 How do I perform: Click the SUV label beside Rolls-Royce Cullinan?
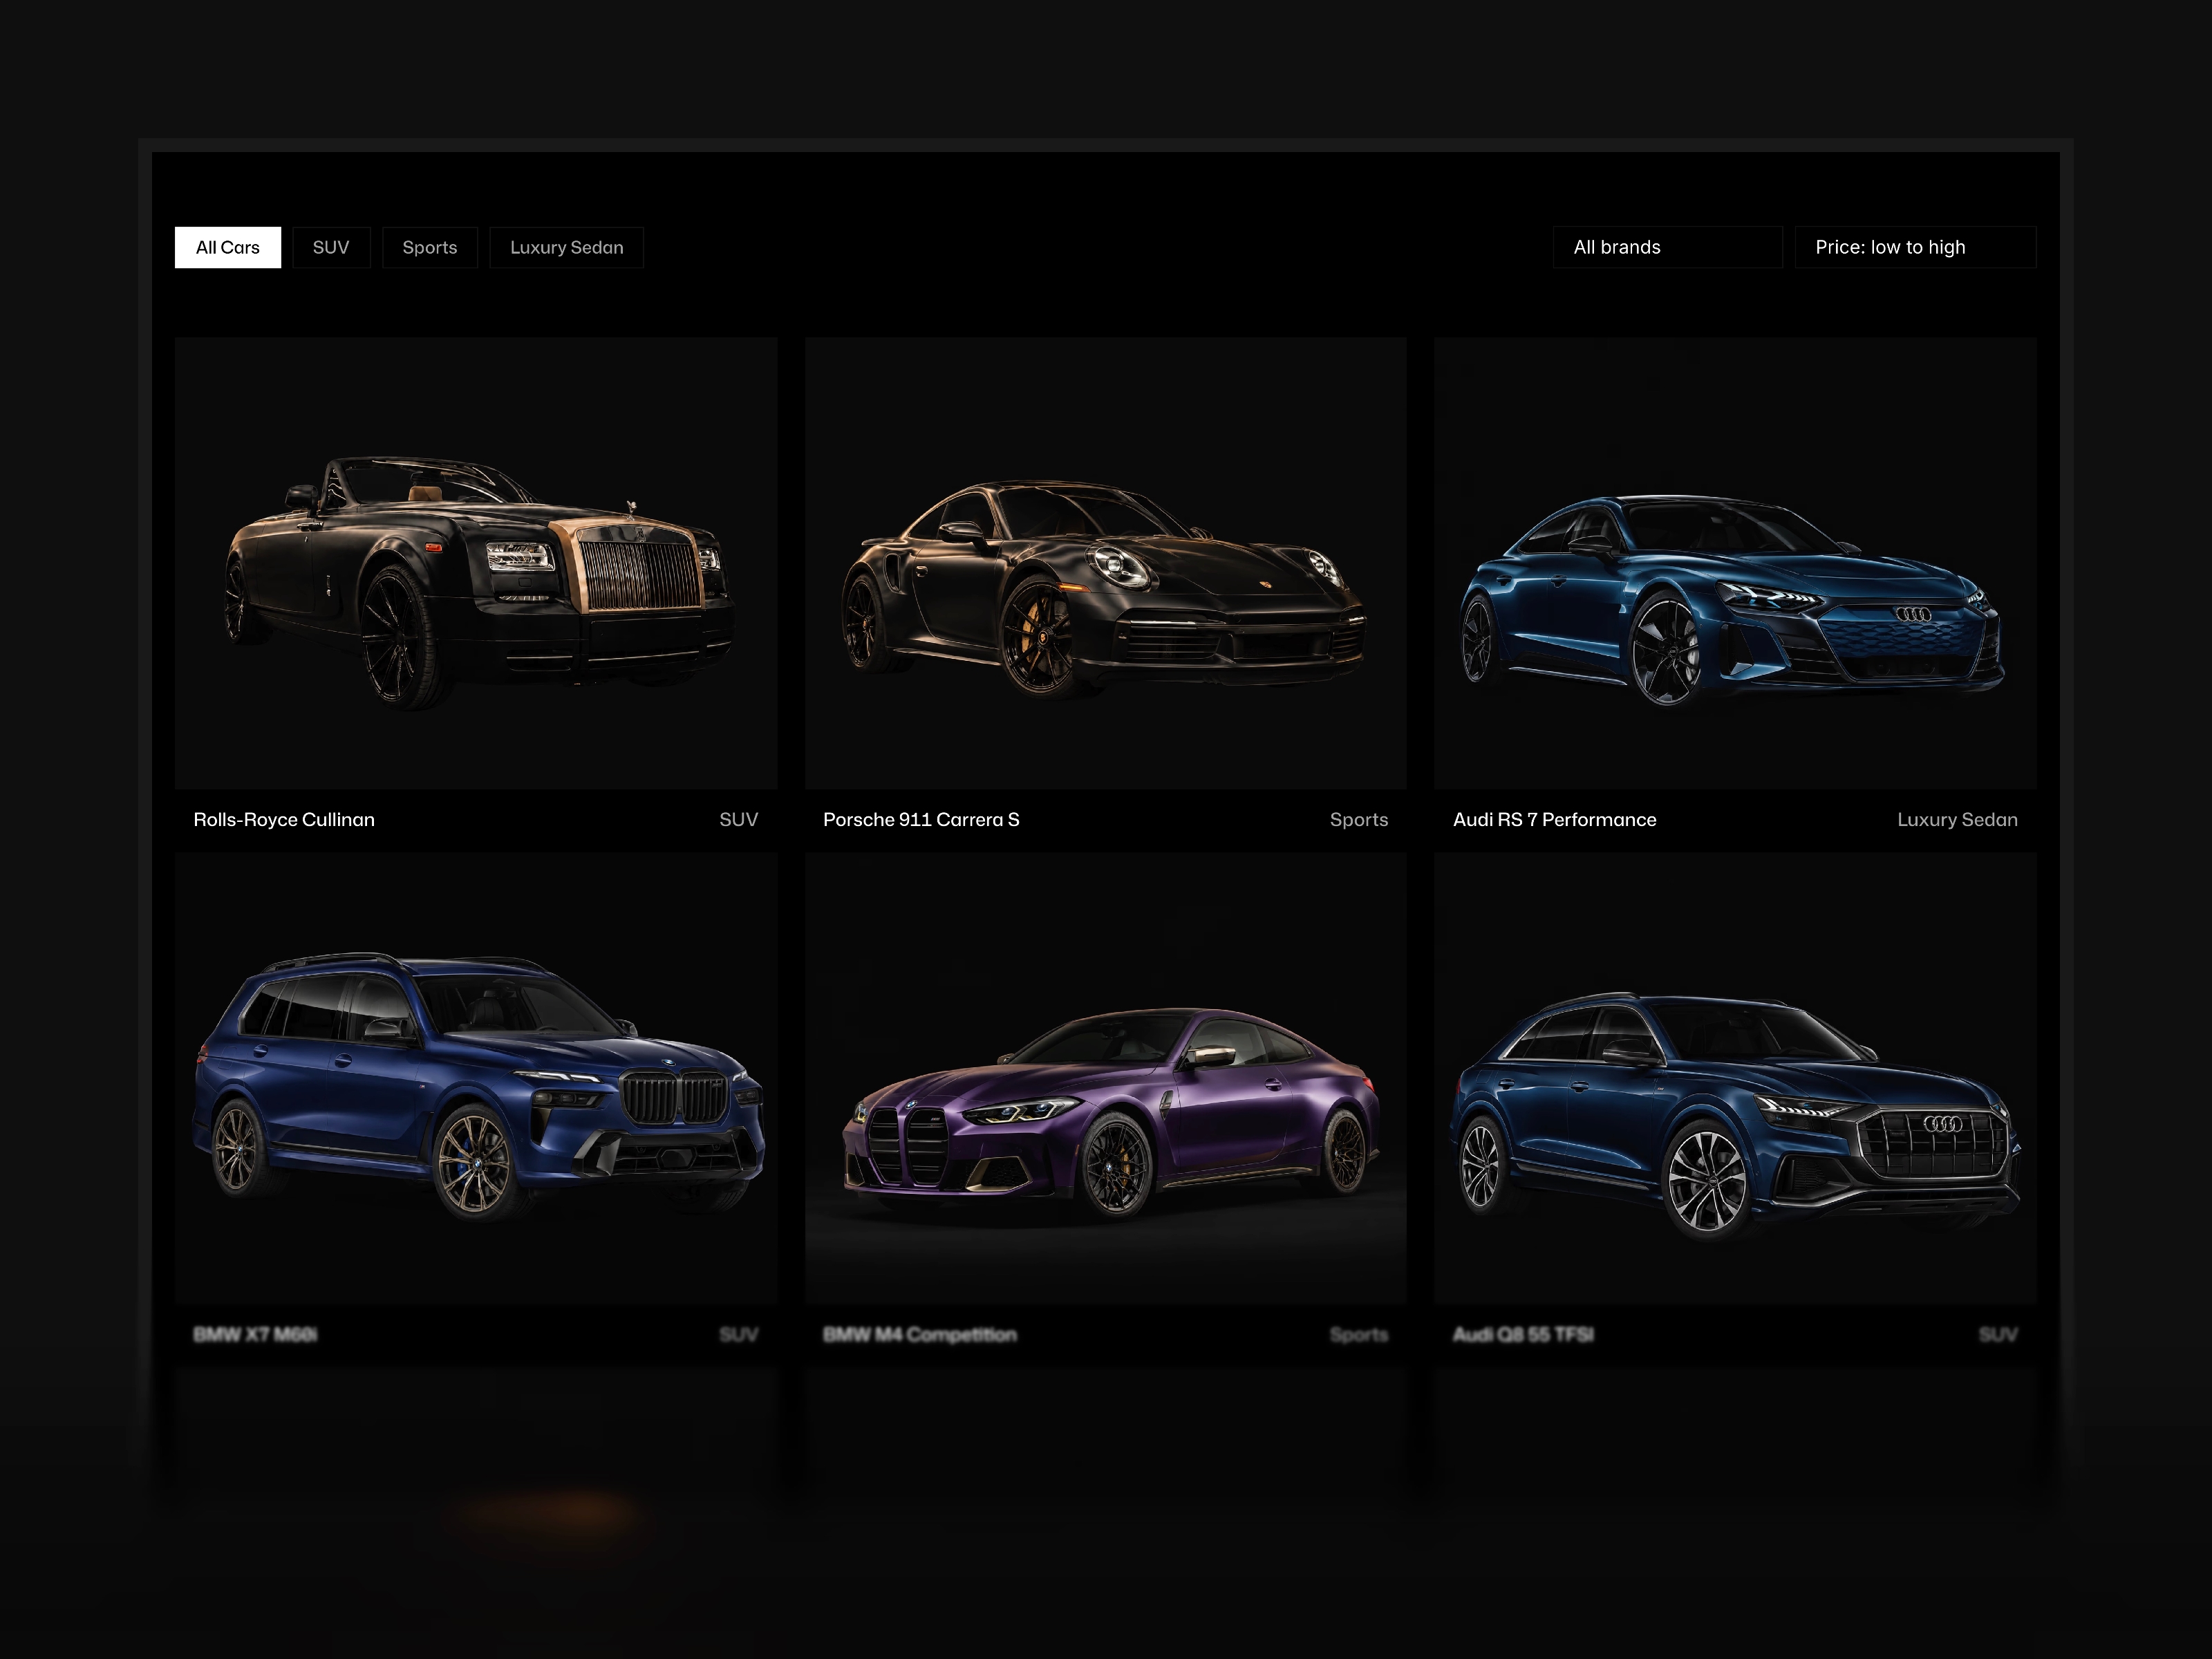pyautogui.click(x=739, y=820)
